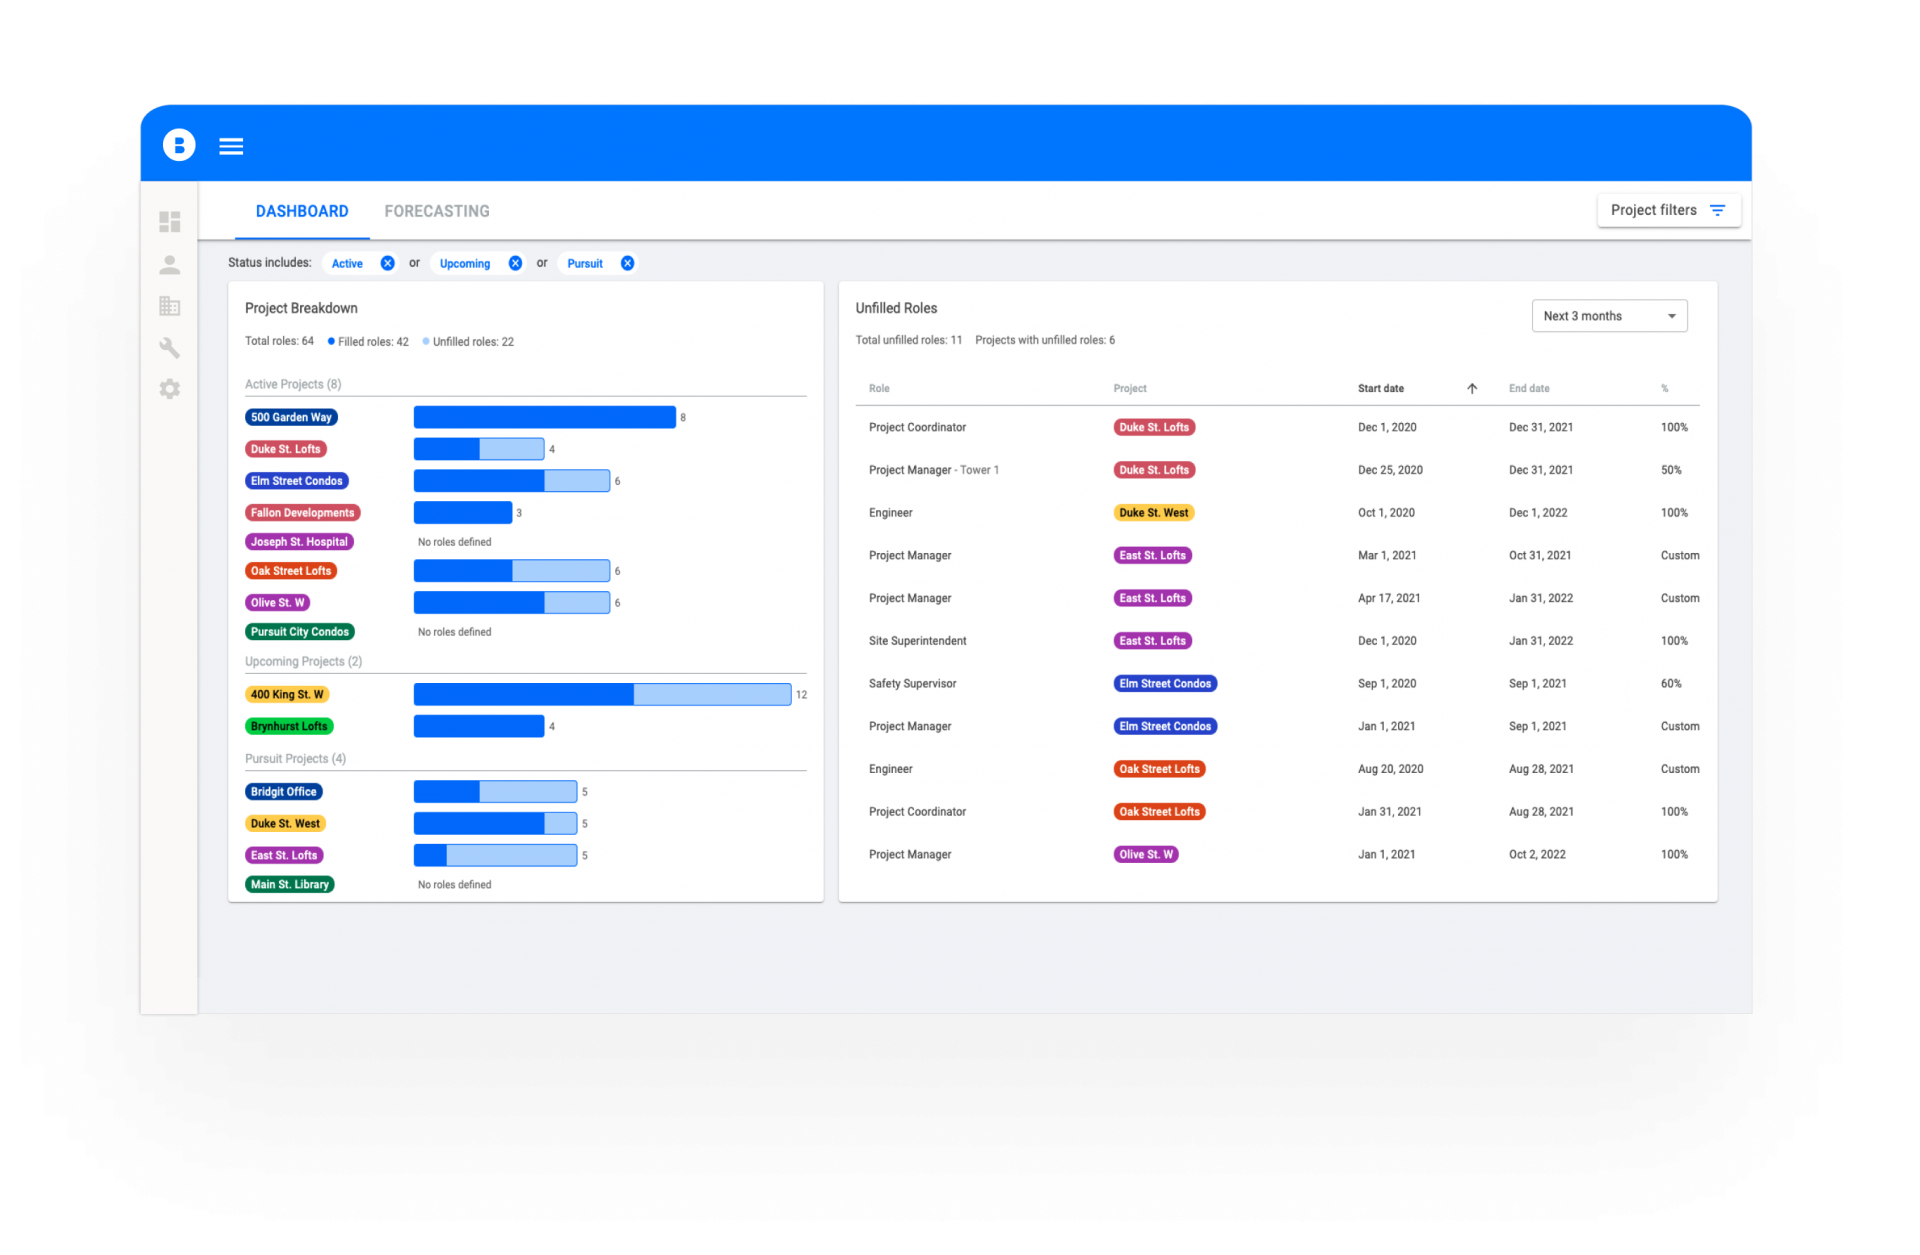Viewport: 1920px width, 1255px height.
Task: Click the Bridgit logo icon
Action: [178, 145]
